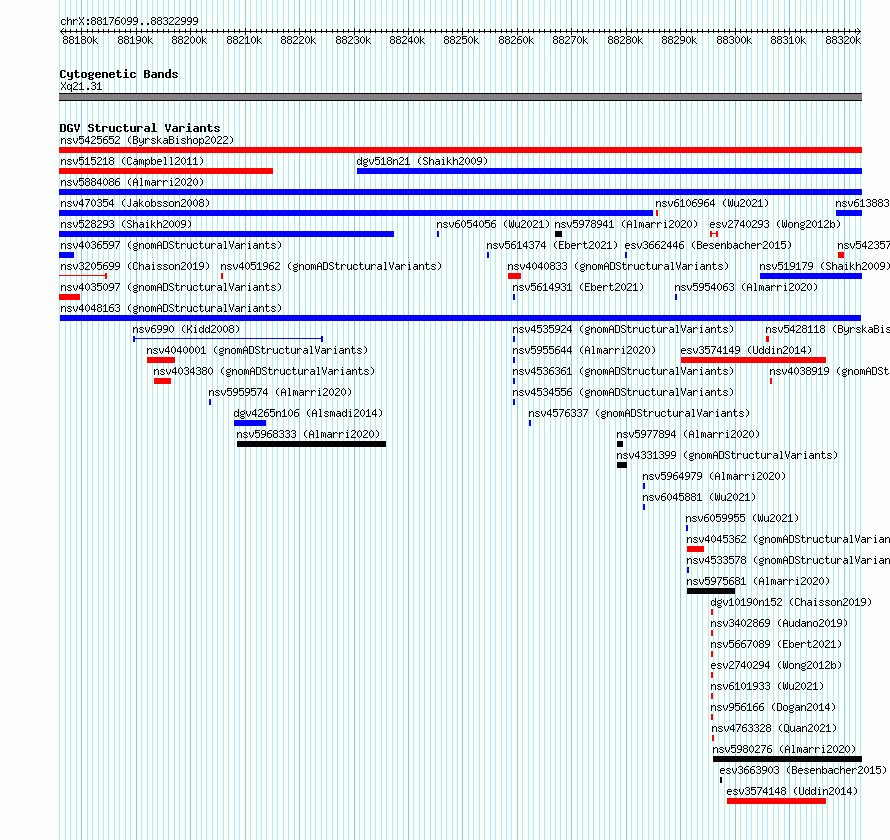Open the nsv4035097 gnomAD variant label

171,287
